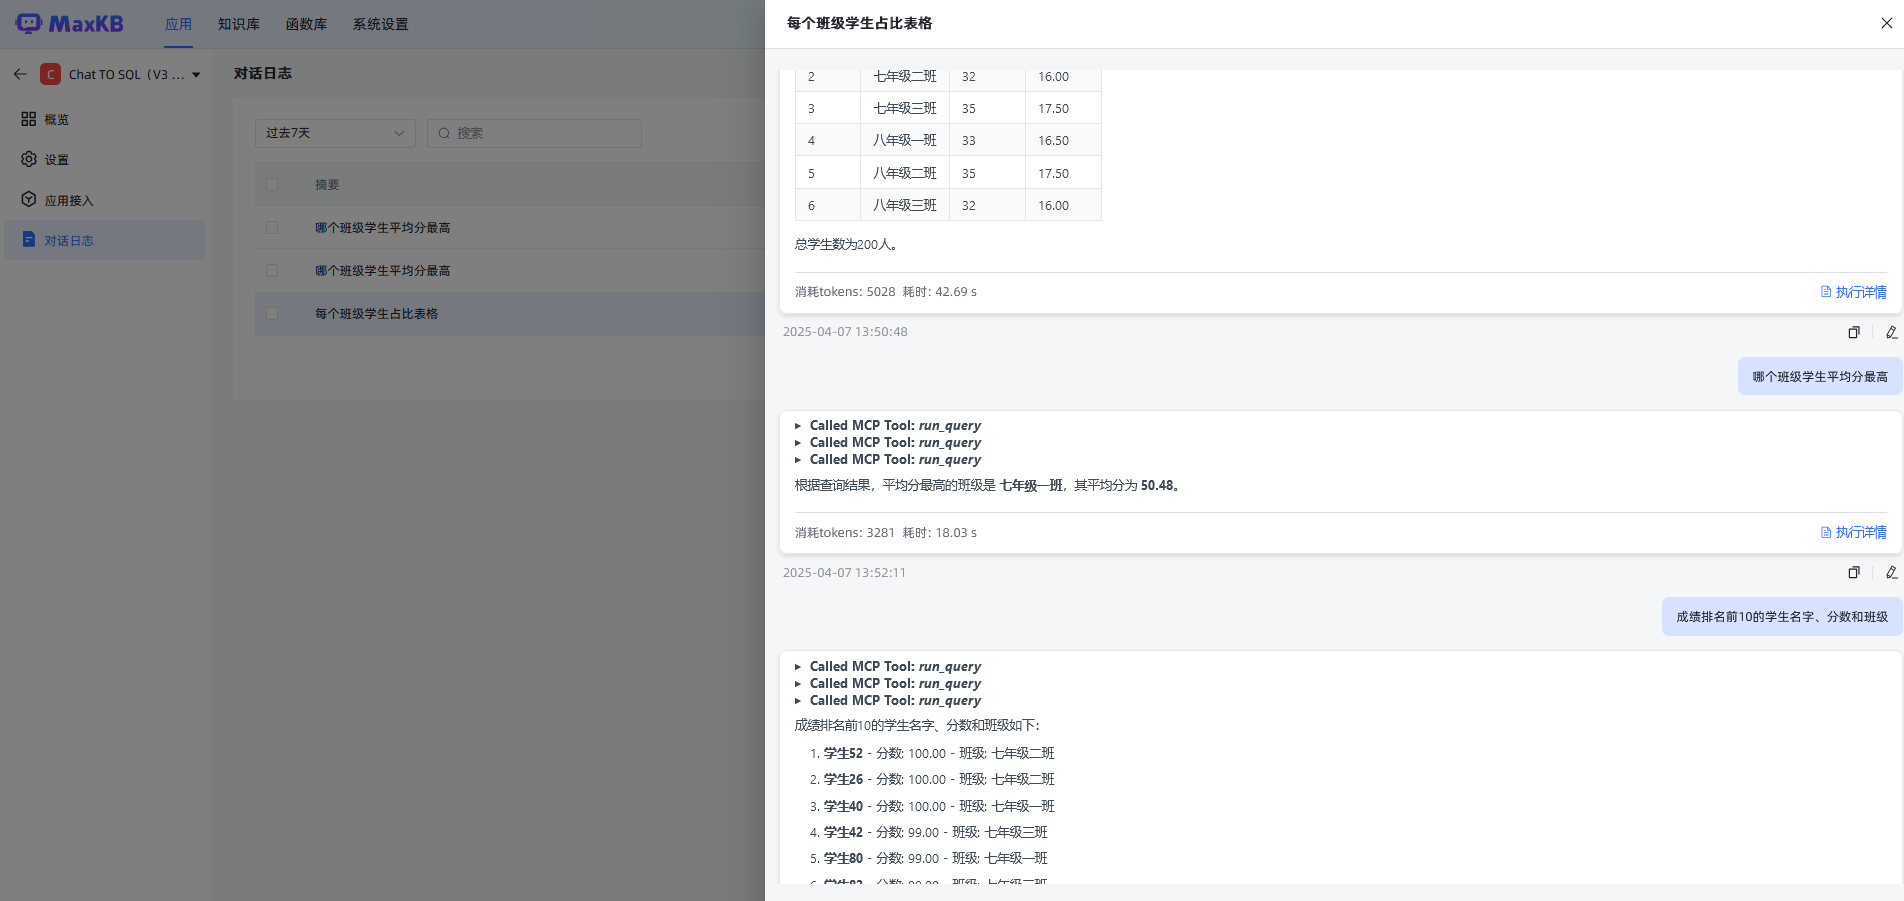The image size is (1904, 901).
Task: Click the text 总学生数为200人。
Action: click(x=846, y=244)
